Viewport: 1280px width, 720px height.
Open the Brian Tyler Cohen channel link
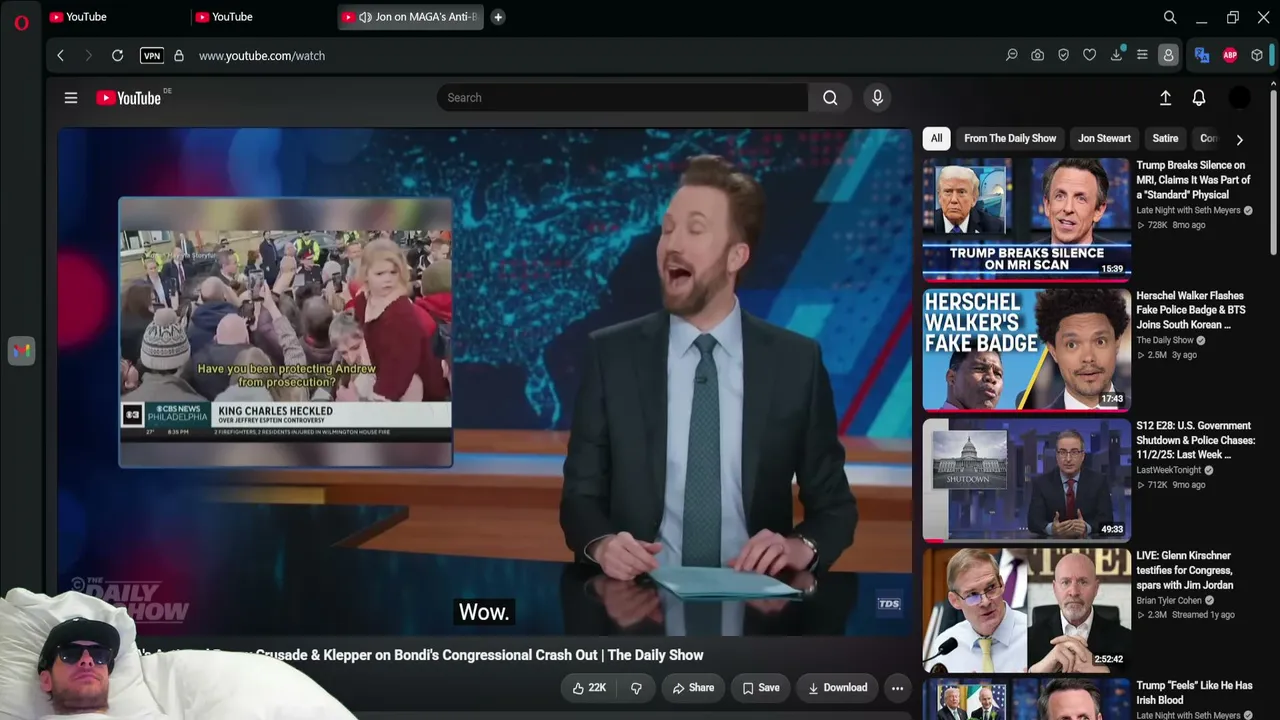pos(1169,600)
